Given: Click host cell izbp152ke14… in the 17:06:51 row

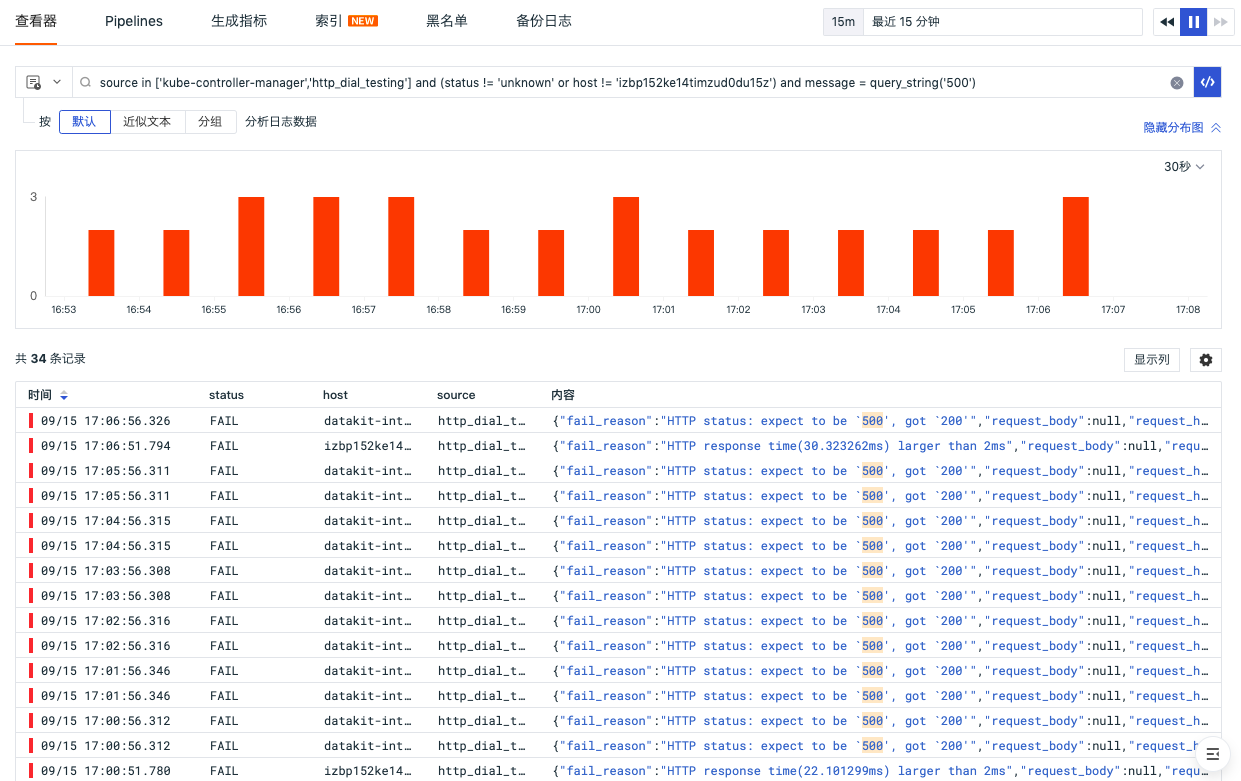Looking at the screenshot, I should (367, 446).
